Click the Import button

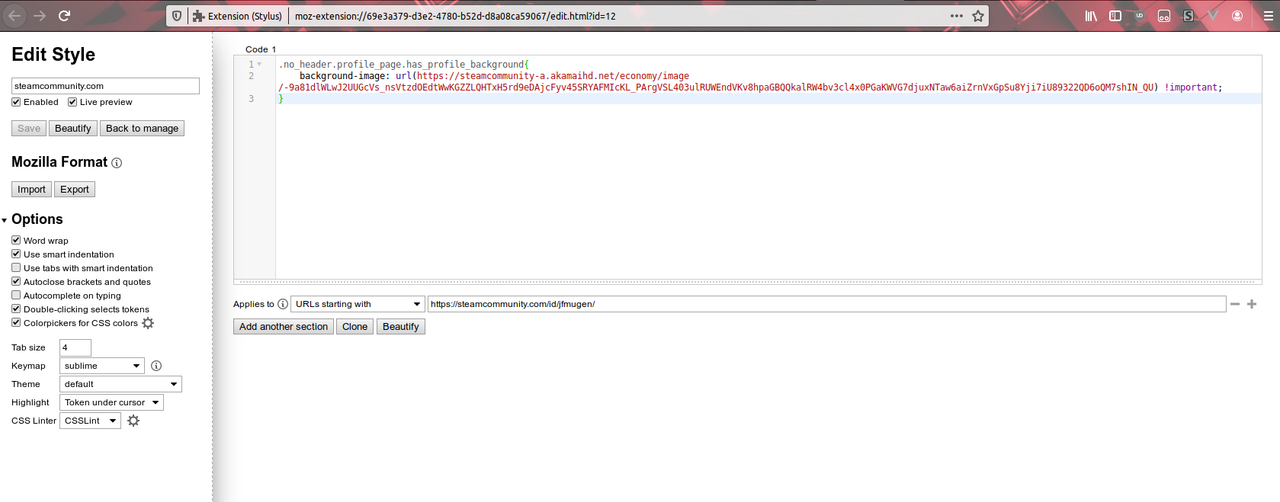31,189
